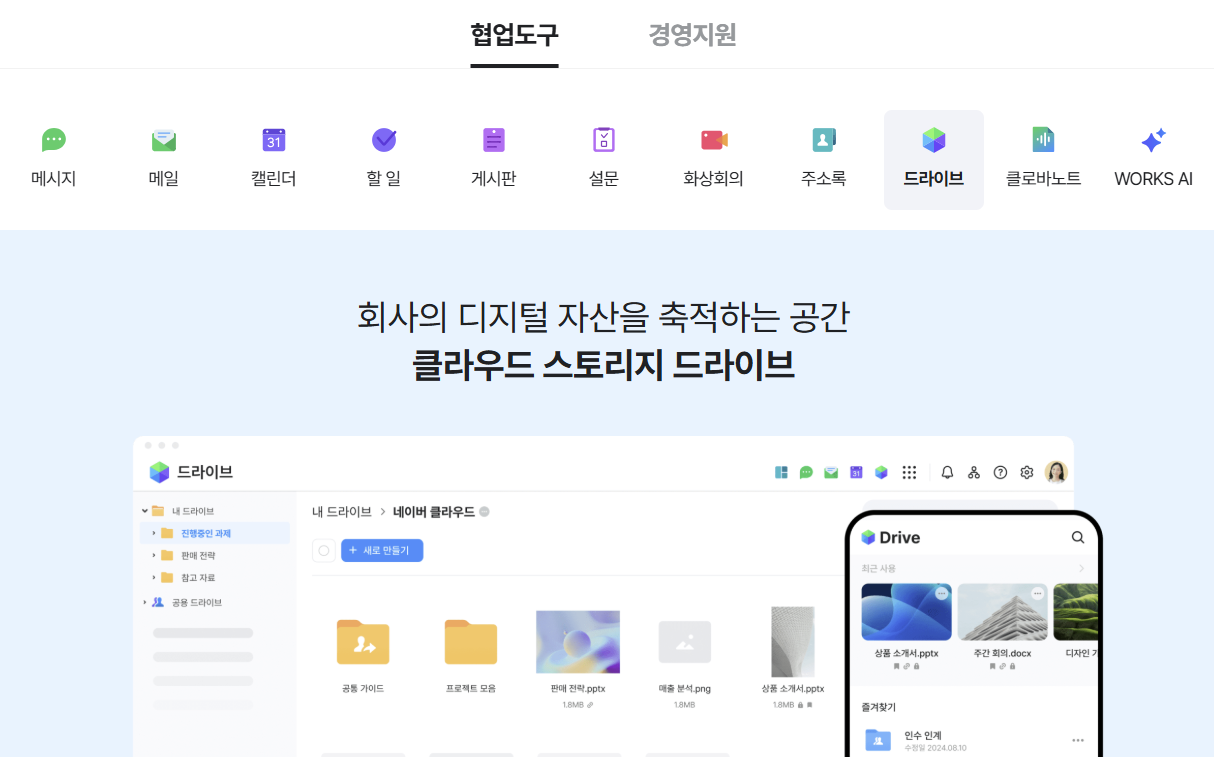Select 참고 자료 in the folder tree
This screenshot has width=1214, height=757.
[x=198, y=577]
